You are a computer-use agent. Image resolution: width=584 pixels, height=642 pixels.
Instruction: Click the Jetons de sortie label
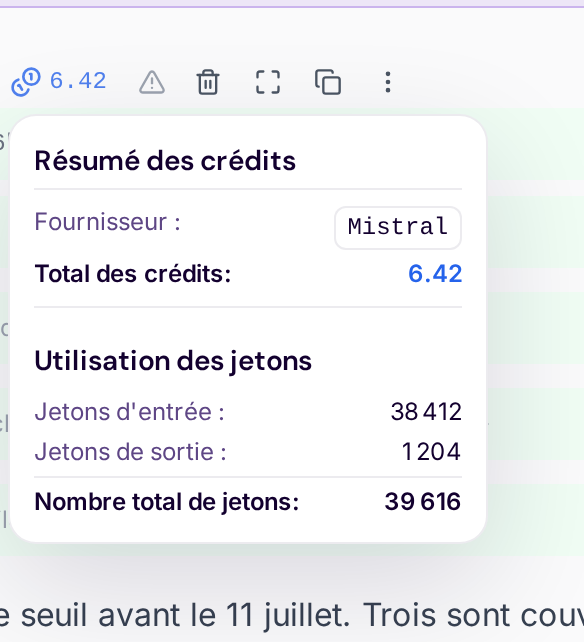click(x=130, y=452)
